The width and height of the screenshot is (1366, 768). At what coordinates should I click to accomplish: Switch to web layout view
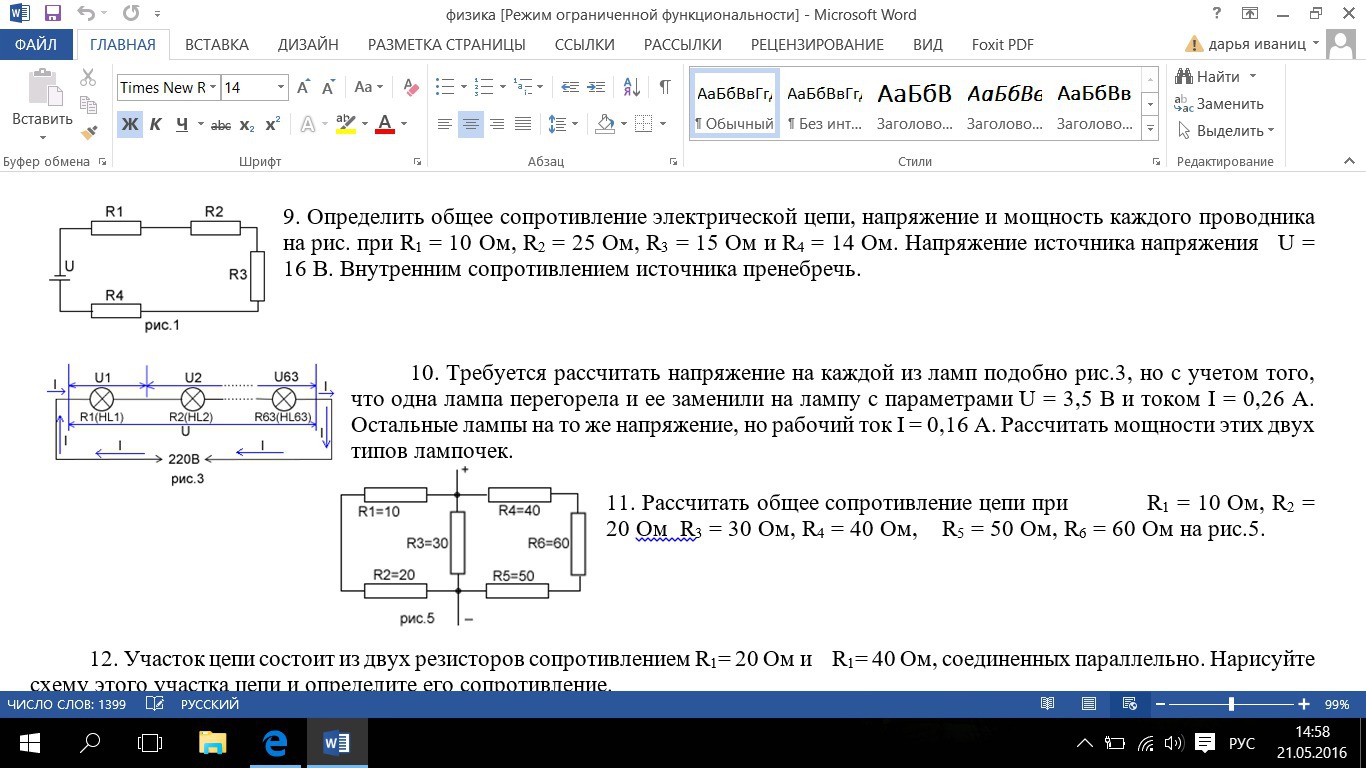click(1130, 704)
